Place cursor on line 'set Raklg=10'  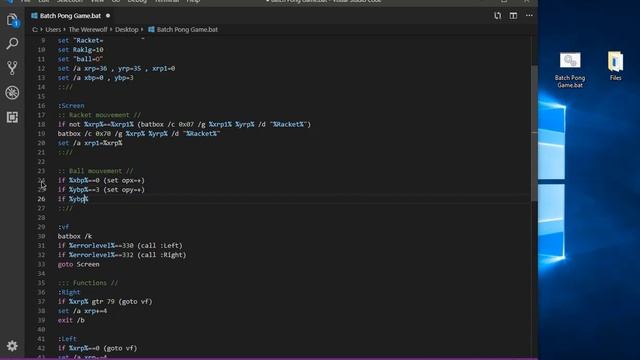80,50
